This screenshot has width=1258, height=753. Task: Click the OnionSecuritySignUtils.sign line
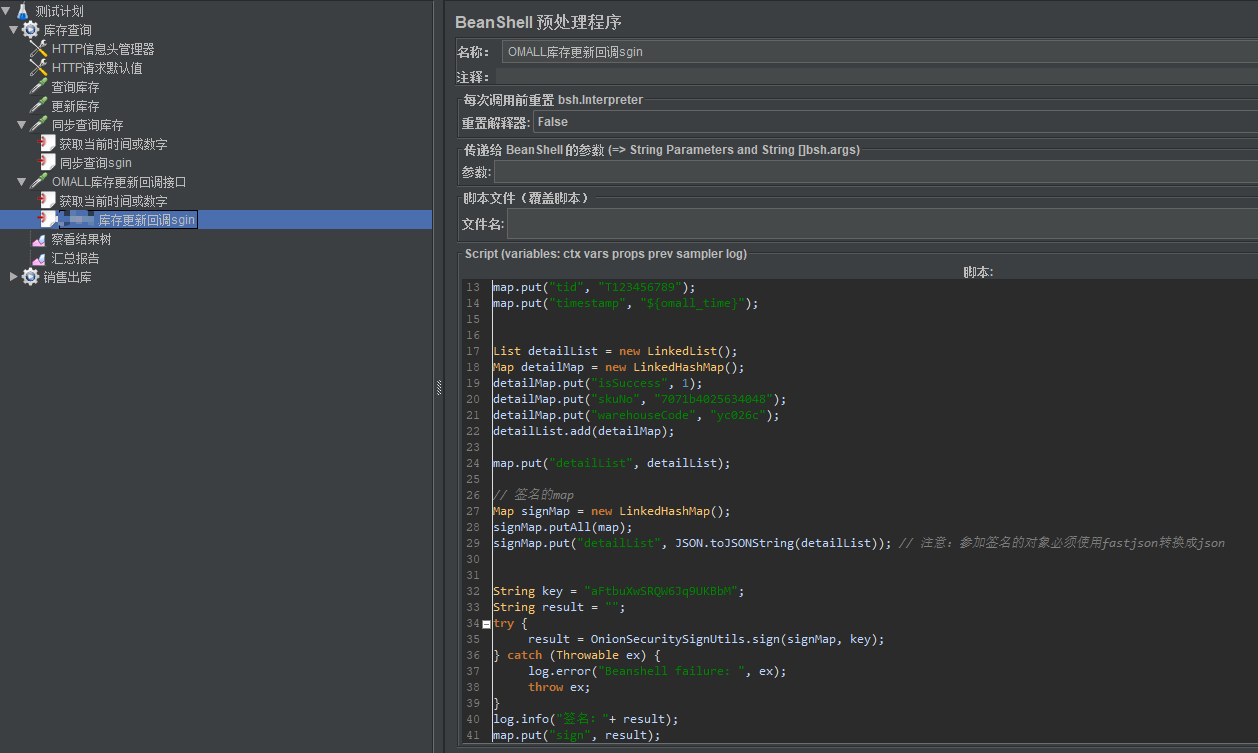(x=707, y=639)
